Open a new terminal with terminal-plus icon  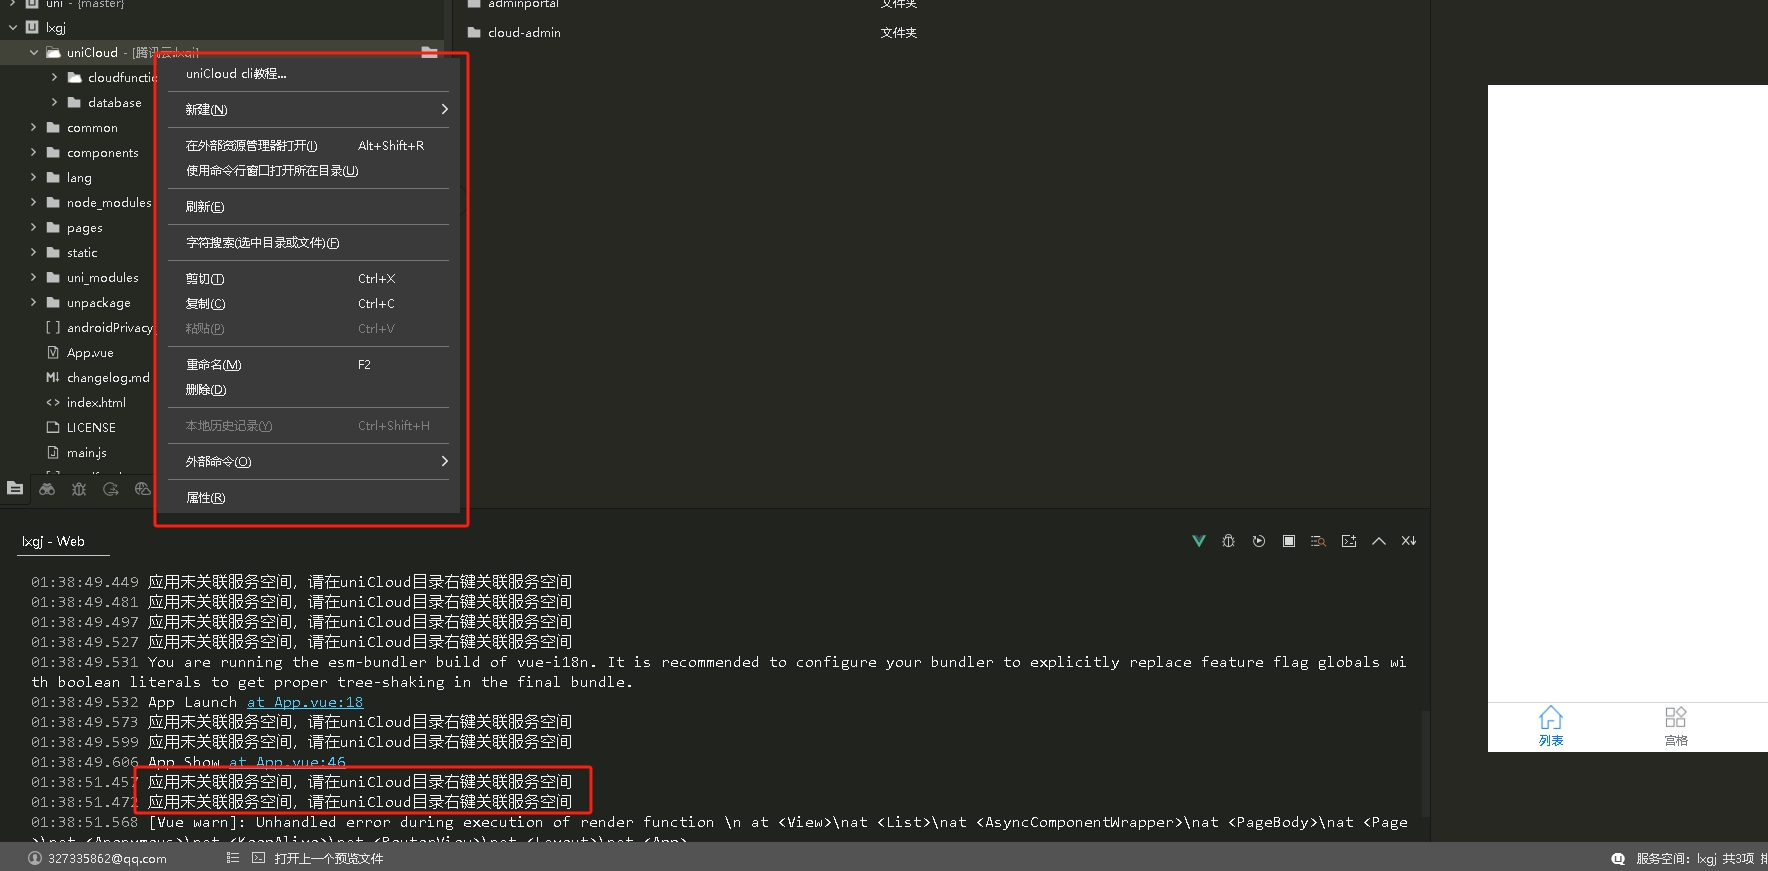(x=1349, y=541)
